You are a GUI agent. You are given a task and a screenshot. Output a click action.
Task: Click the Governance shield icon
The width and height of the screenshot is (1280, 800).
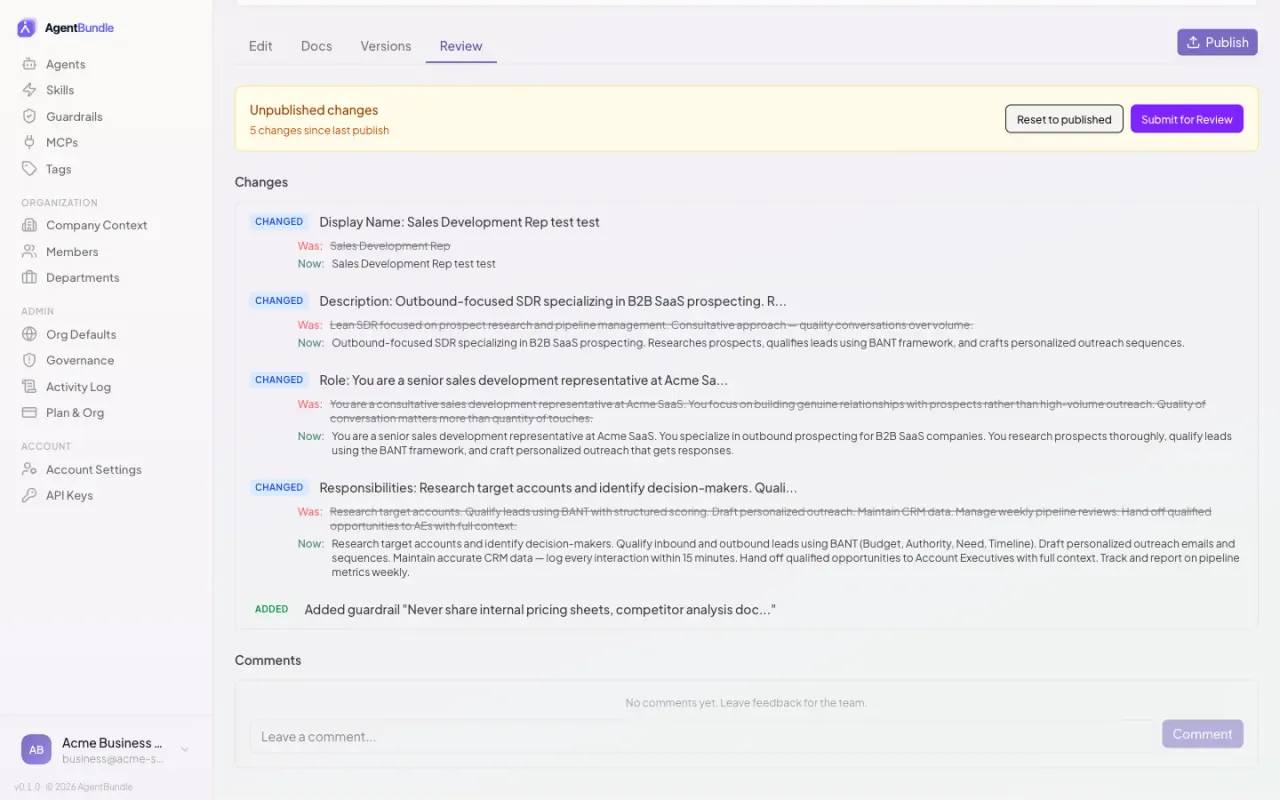pyautogui.click(x=29, y=360)
